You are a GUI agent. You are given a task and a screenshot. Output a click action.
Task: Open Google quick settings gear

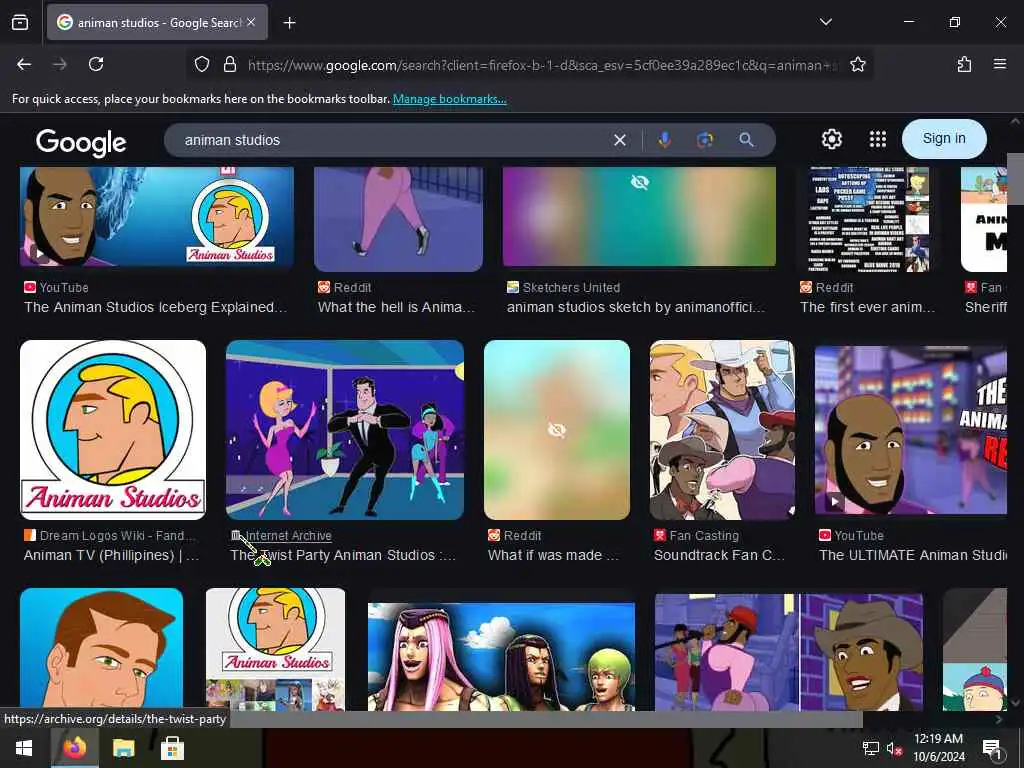(831, 139)
